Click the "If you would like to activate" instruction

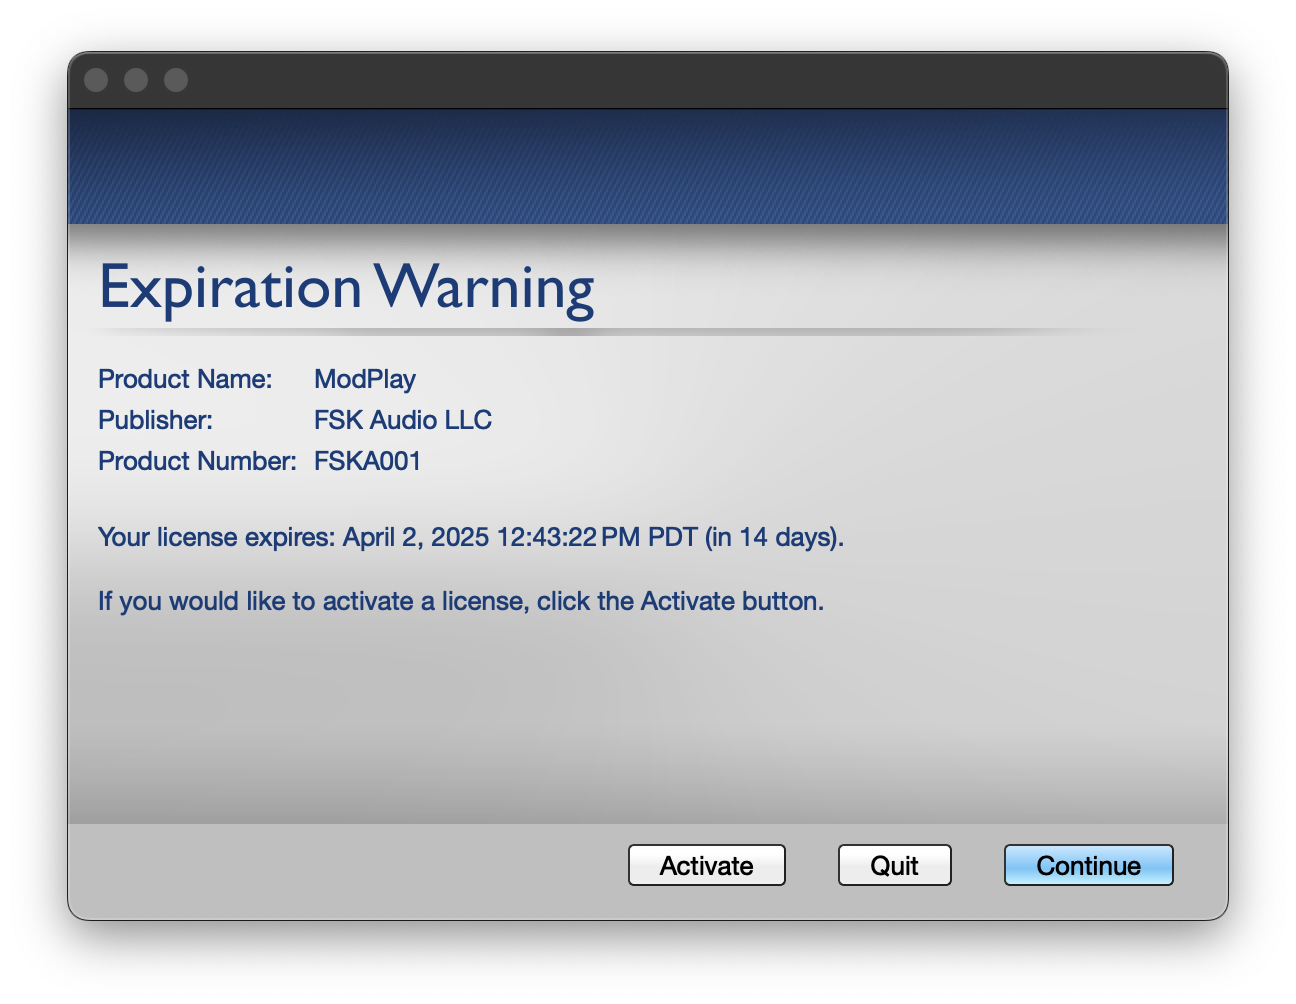click(461, 601)
